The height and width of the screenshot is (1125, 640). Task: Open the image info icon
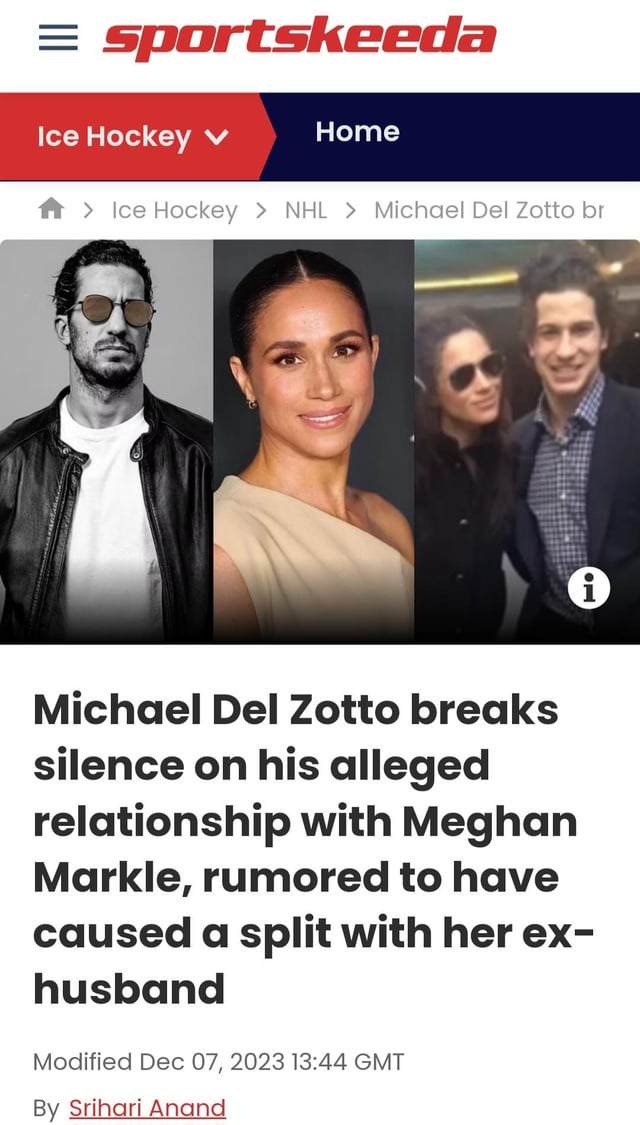tap(588, 588)
